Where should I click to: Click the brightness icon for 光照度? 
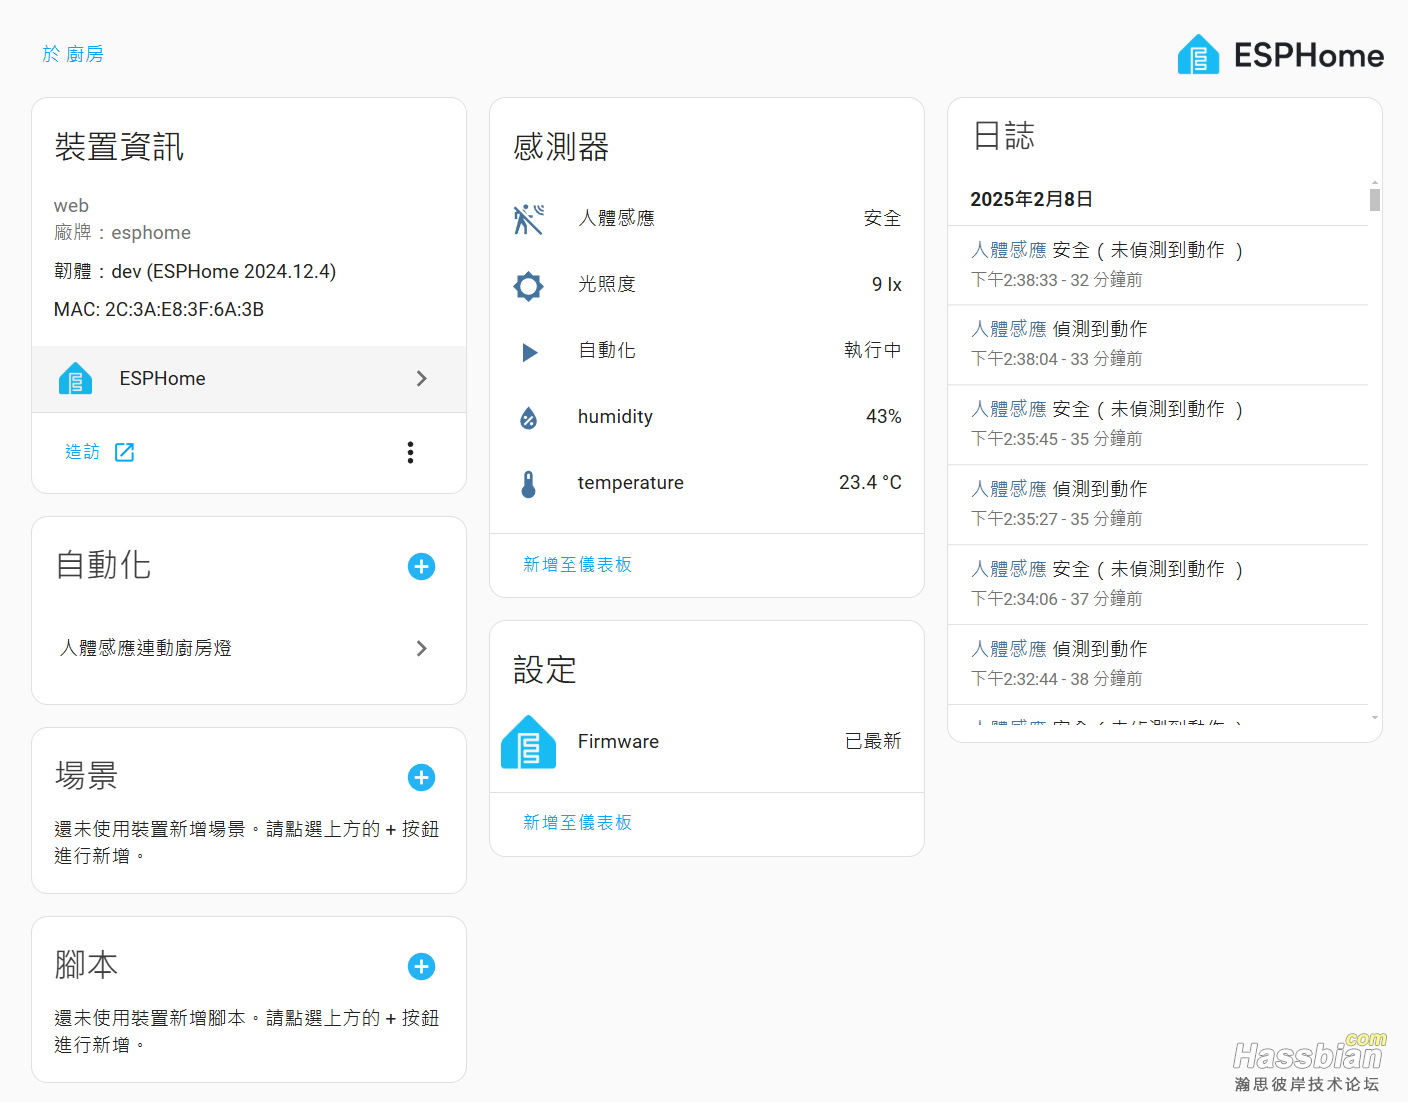(528, 286)
